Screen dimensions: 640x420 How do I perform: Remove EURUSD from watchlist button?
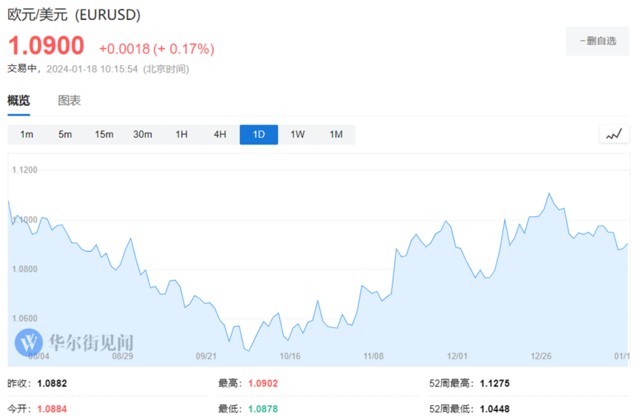tap(599, 40)
